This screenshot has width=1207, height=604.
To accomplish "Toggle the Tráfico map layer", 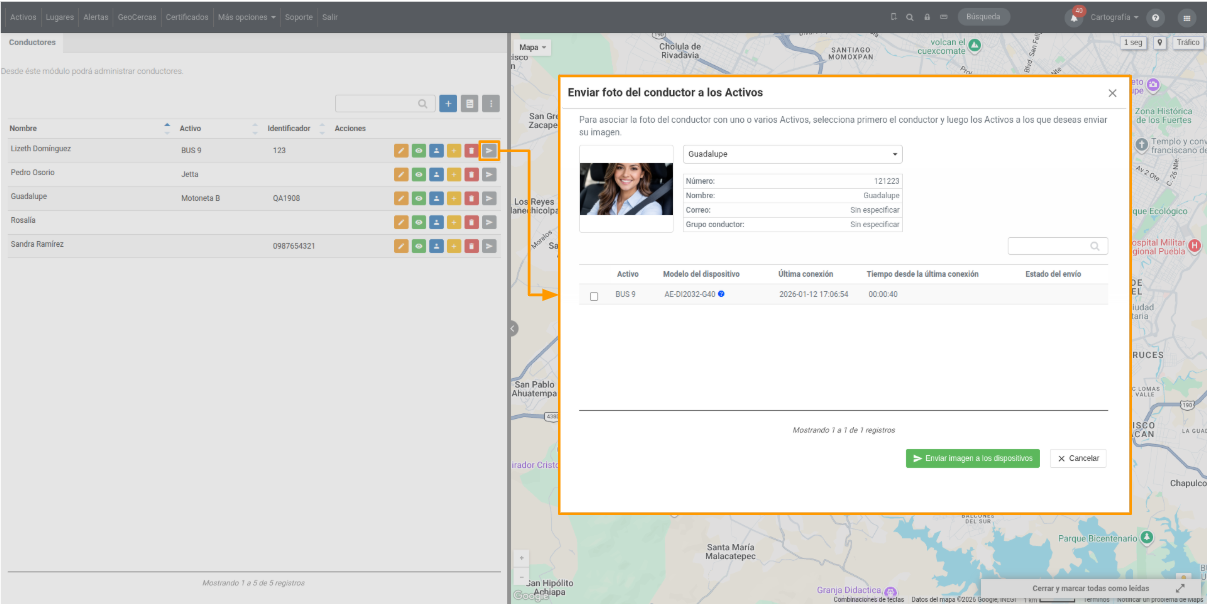I will (x=1187, y=43).
